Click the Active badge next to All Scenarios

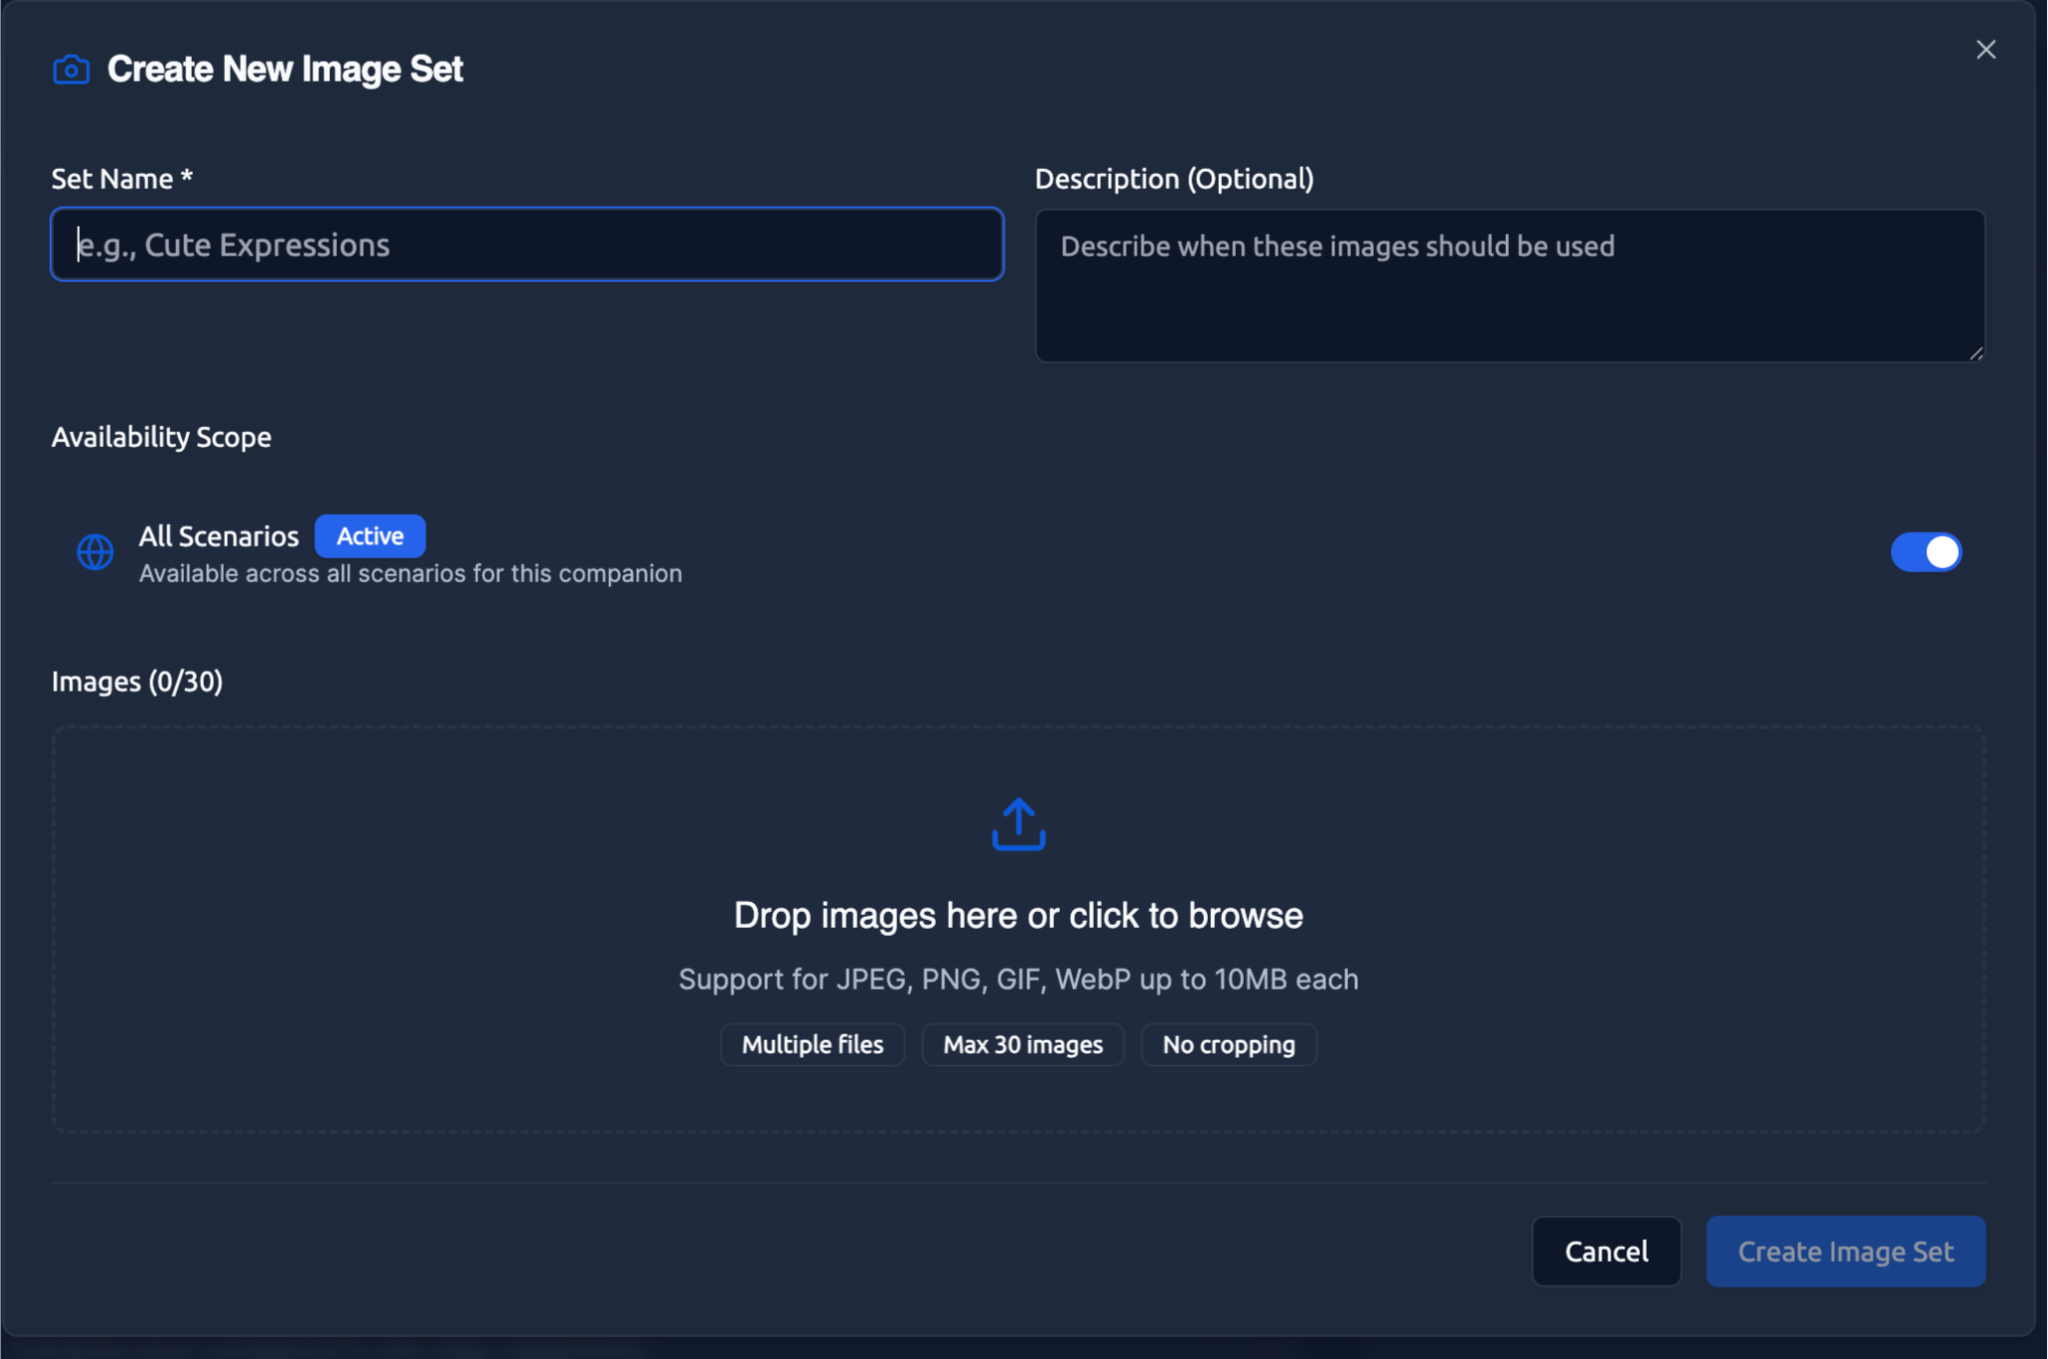pyautogui.click(x=370, y=536)
